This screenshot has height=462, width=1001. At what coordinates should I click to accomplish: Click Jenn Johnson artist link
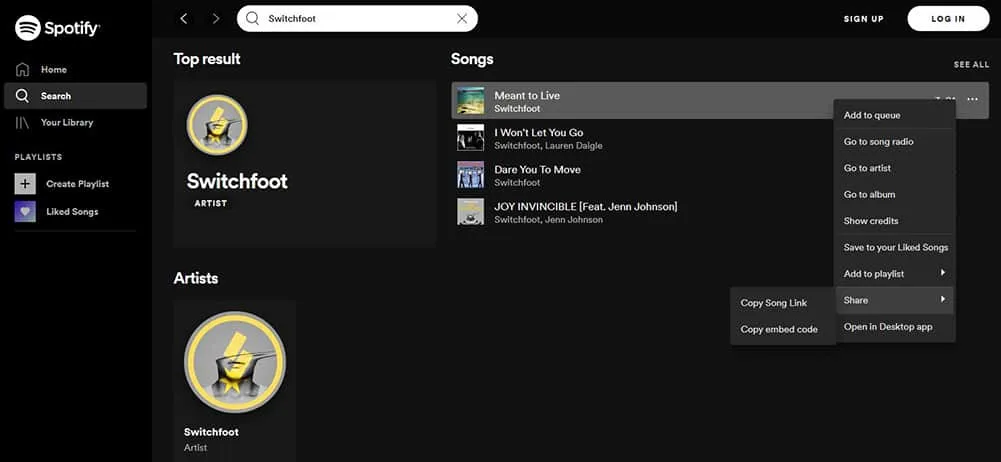click(574, 220)
